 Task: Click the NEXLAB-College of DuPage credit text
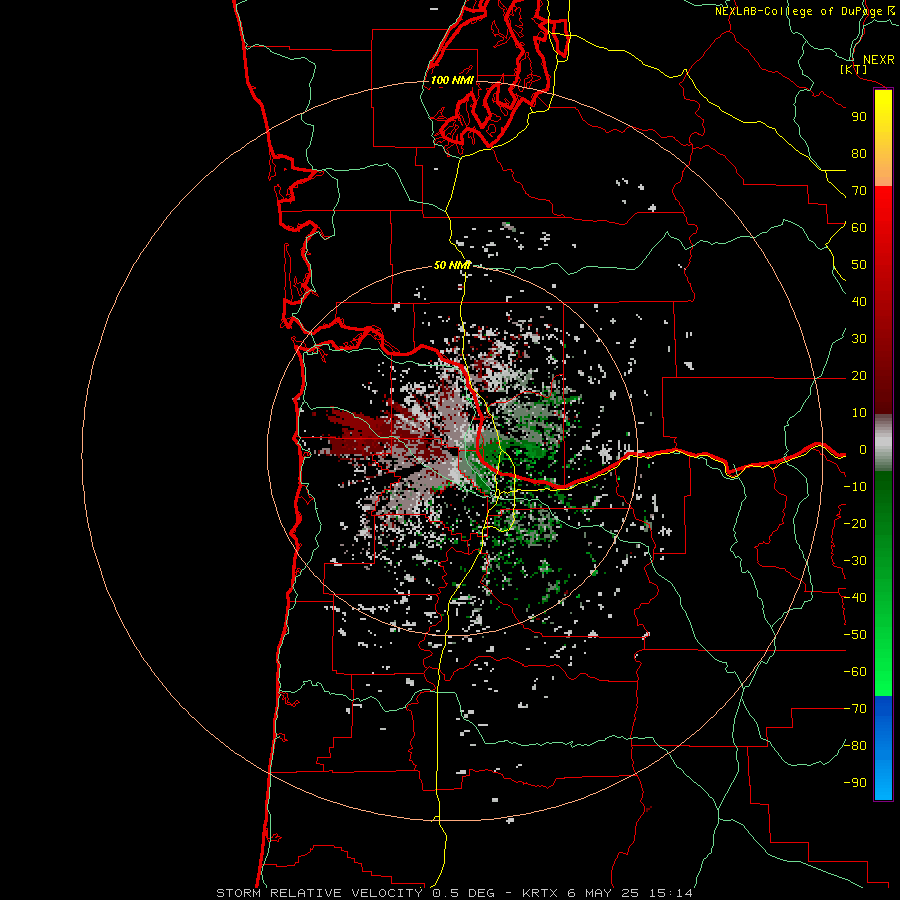coord(805,11)
